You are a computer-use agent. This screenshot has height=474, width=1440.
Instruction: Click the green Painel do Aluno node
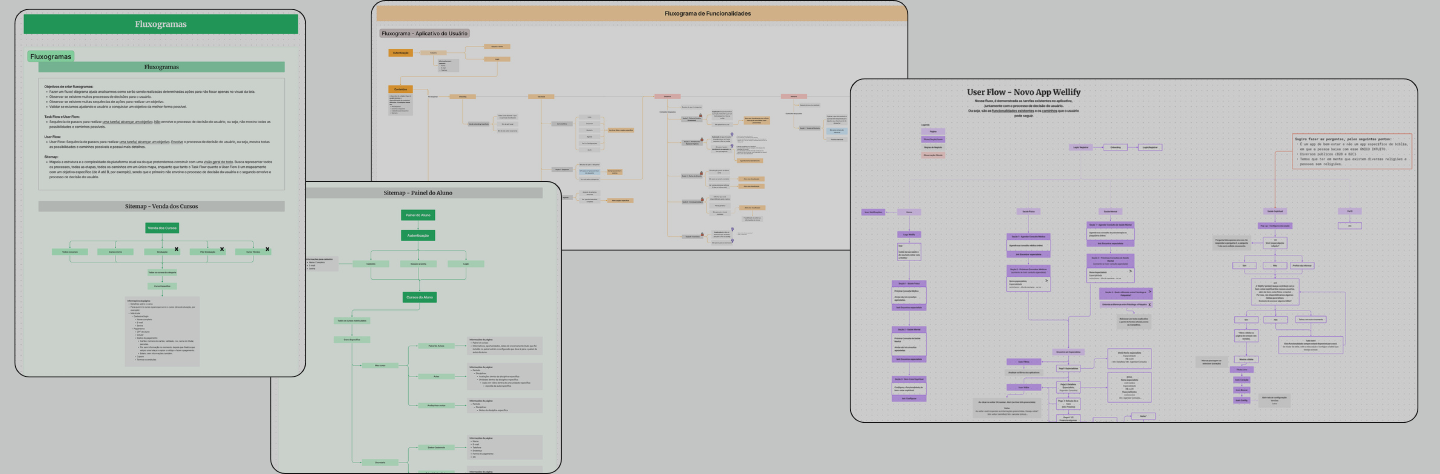point(416,215)
